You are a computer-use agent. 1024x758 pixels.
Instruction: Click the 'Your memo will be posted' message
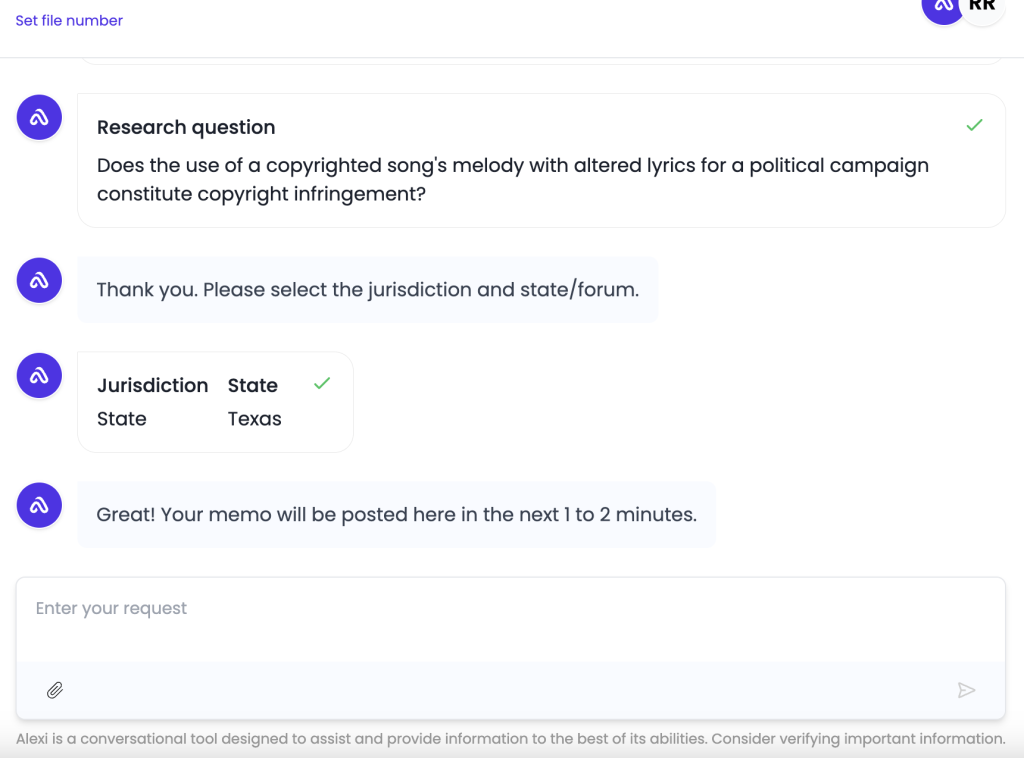[x=396, y=515]
